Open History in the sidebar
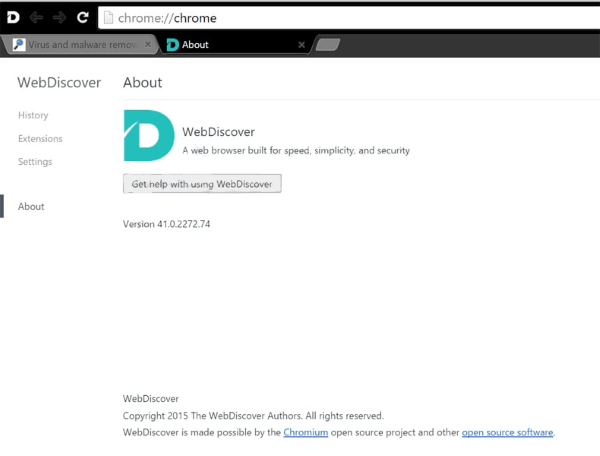 point(33,115)
